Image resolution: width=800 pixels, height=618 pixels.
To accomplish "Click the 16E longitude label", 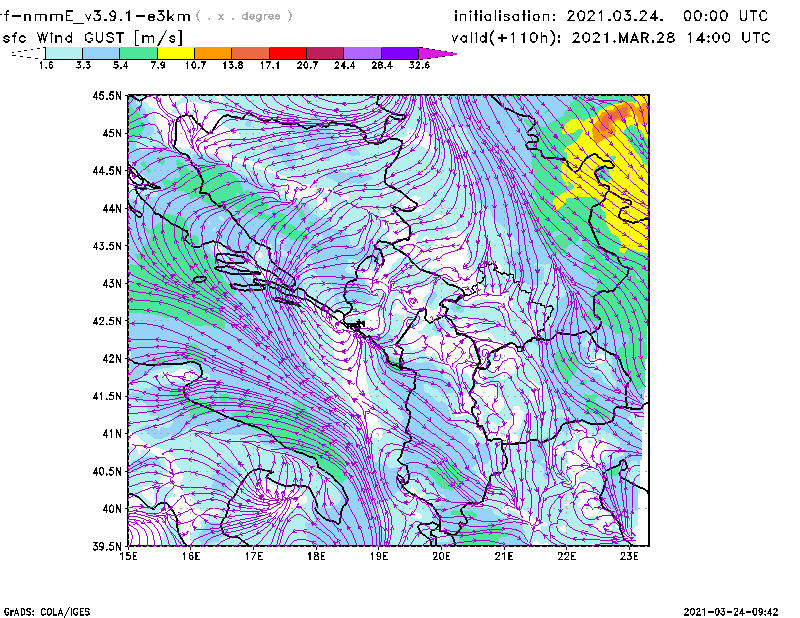I will click(x=191, y=556).
